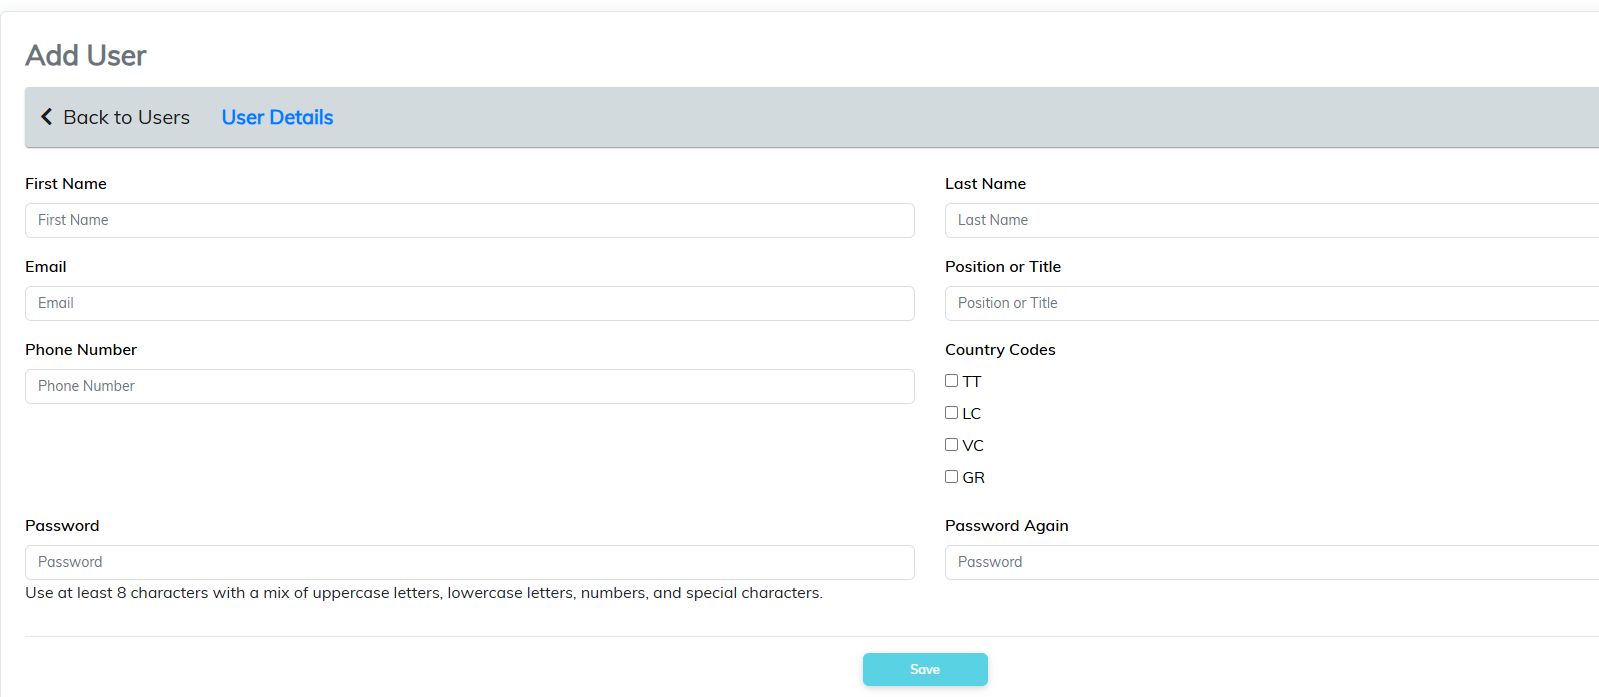Focus the Password Again input box
This screenshot has width=1599, height=697.
coord(1270,562)
